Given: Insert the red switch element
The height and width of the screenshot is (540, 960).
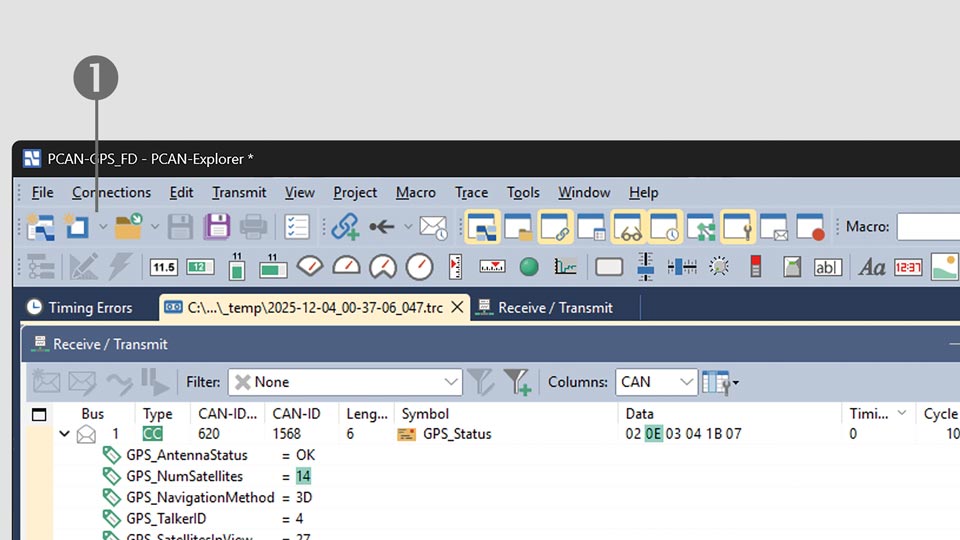Looking at the screenshot, I should (756, 267).
